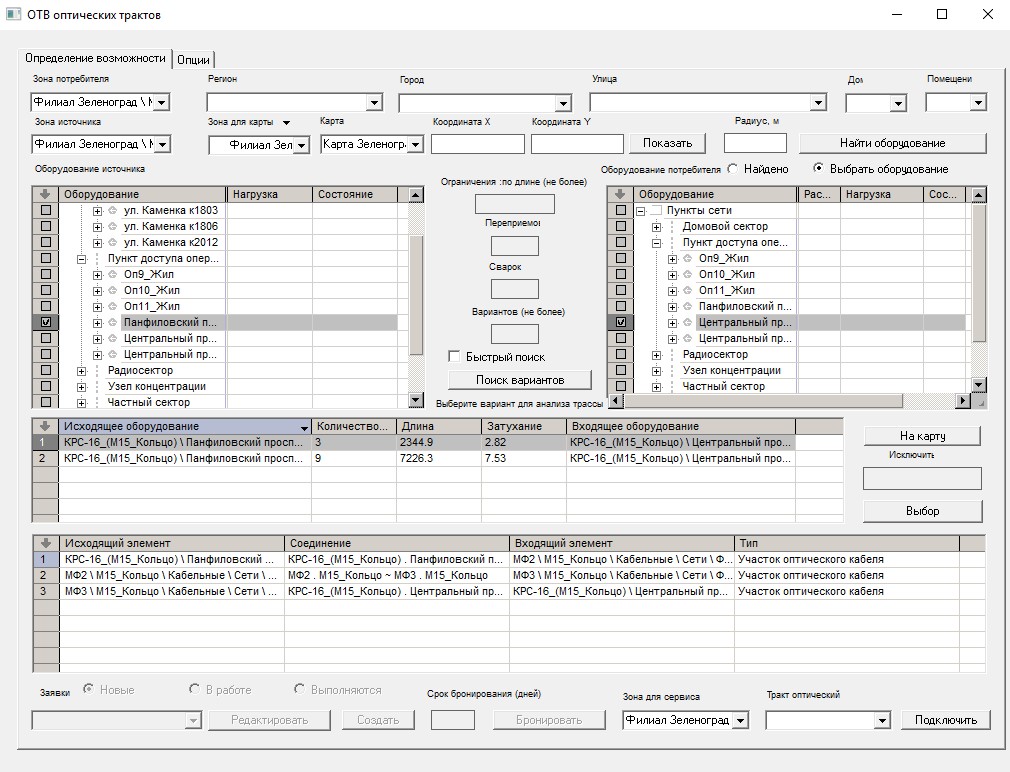Click the node icon beside ул. Каменка к2012
Screen dimensions: 1010x772
tap(113, 242)
